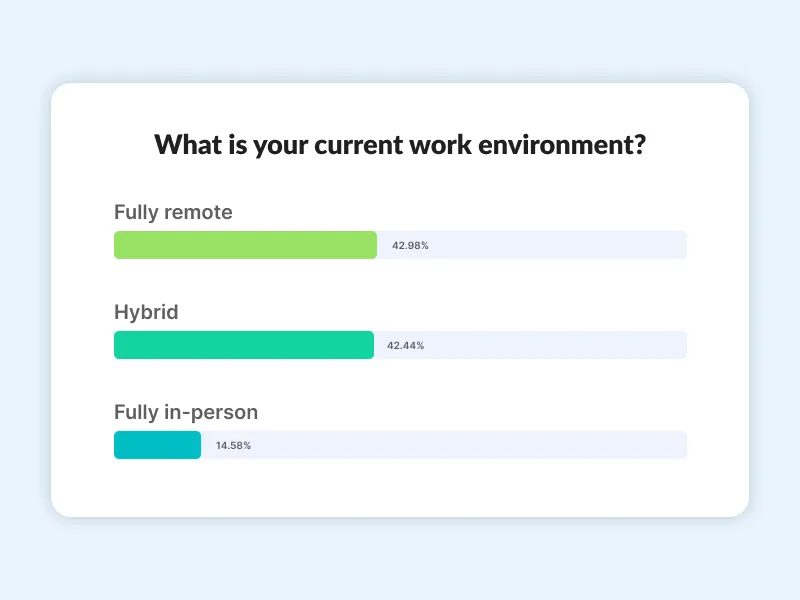
Task: Select the Hybrid option label
Action: click(x=146, y=312)
